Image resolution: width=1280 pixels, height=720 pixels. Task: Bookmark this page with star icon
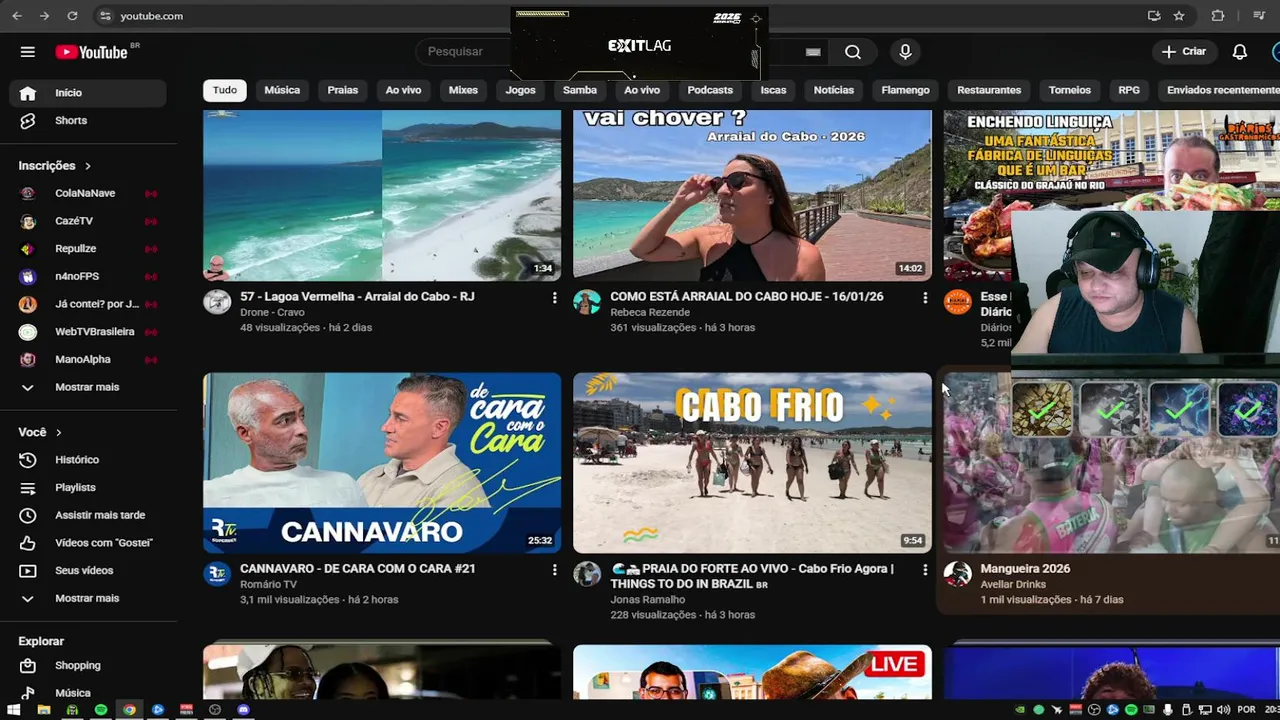(1179, 16)
